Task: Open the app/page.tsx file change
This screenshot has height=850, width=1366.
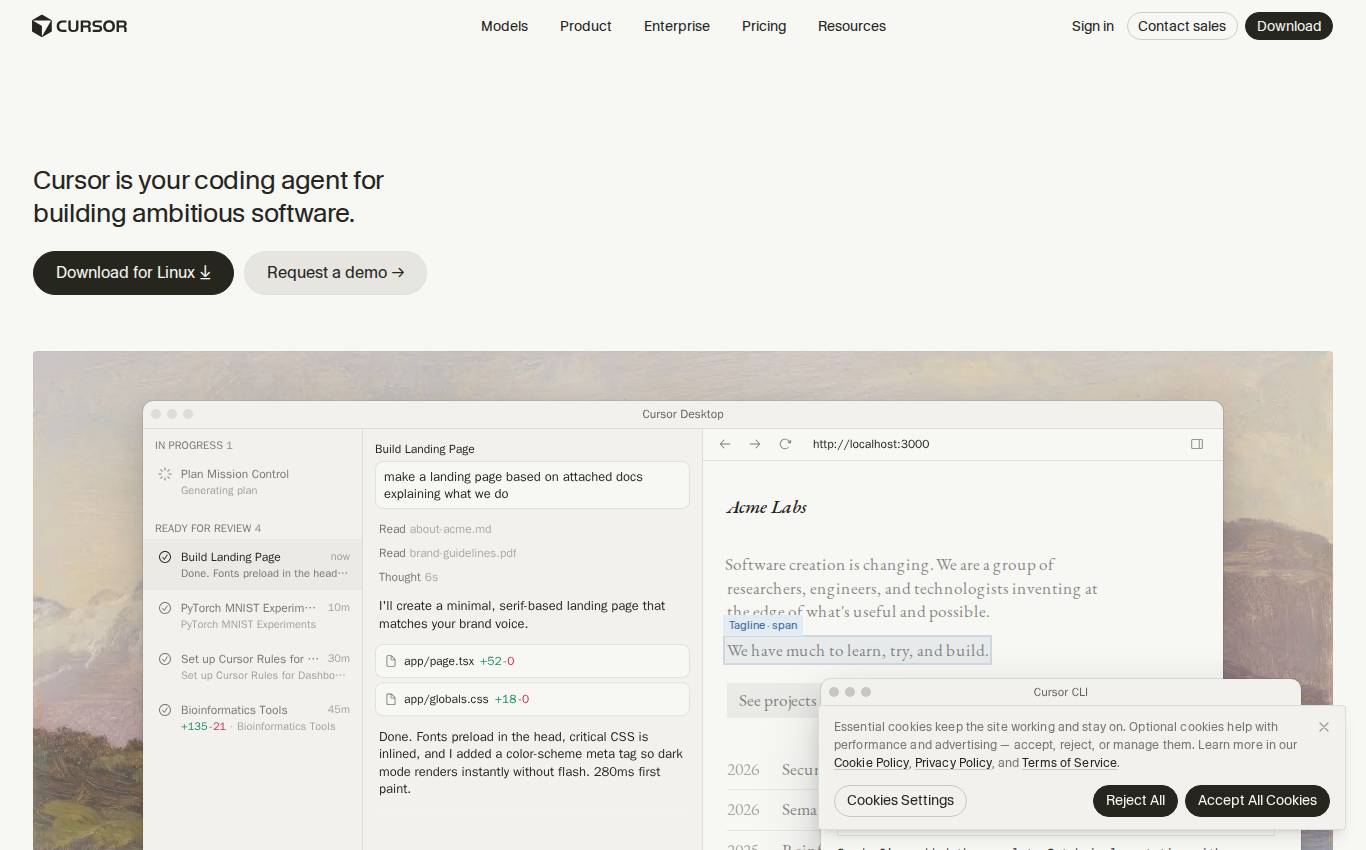Action: [532, 661]
